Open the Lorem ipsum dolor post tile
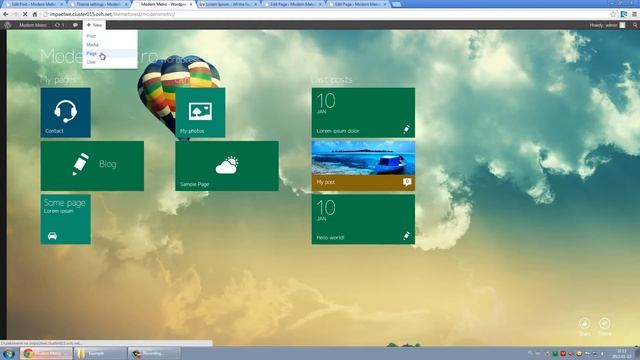Screen dimensions: 640x360 tap(363, 112)
